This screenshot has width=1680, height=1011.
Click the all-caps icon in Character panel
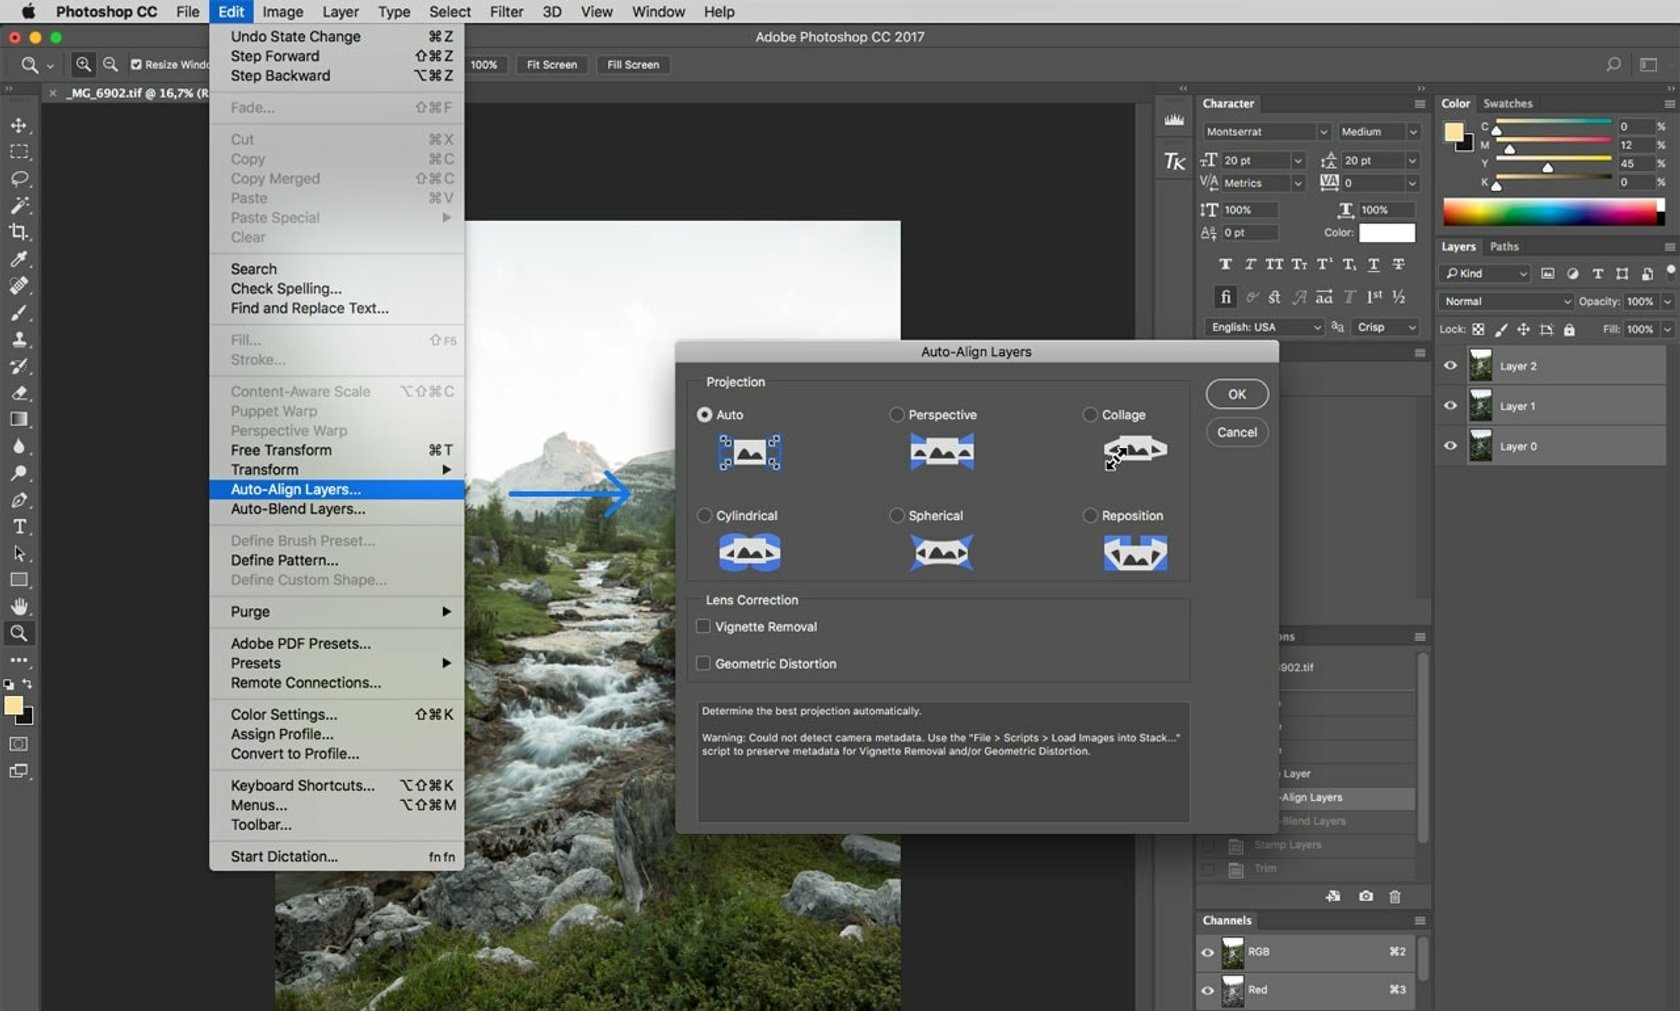[x=1274, y=265]
